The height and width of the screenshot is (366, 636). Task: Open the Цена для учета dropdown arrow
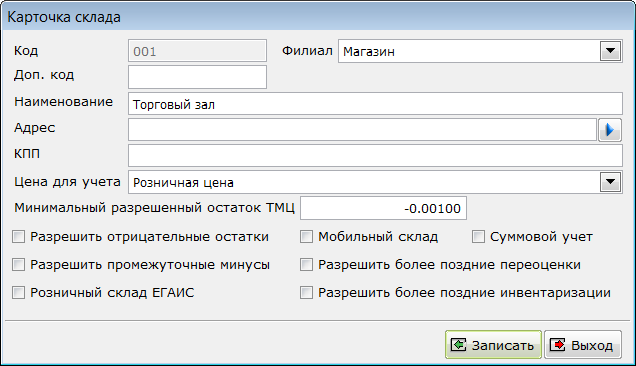(610, 182)
